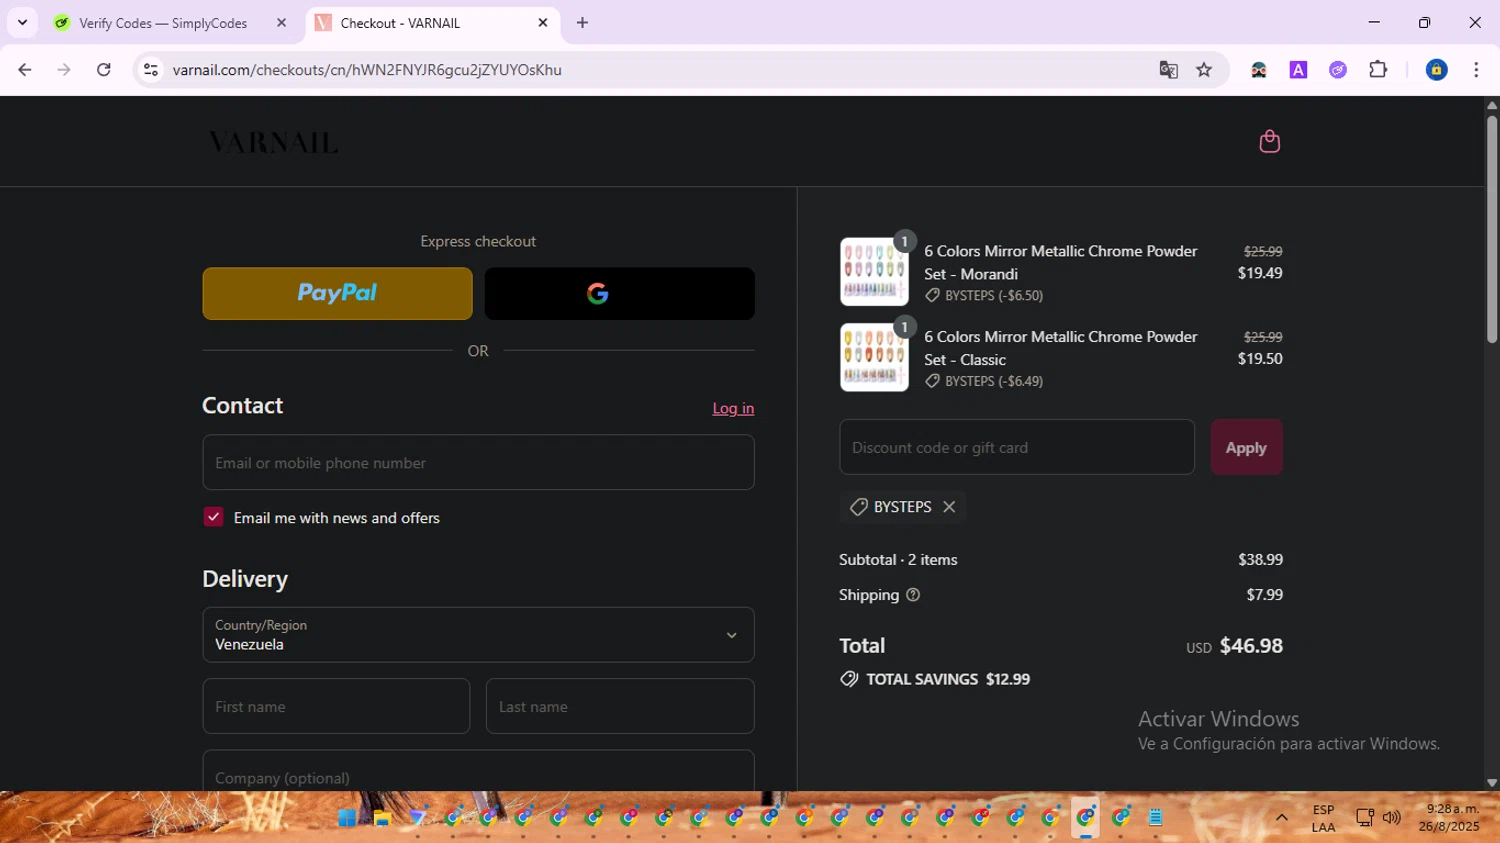Expand the Country/Region dropdown
Screen dimensions: 1500x843
coord(478,634)
